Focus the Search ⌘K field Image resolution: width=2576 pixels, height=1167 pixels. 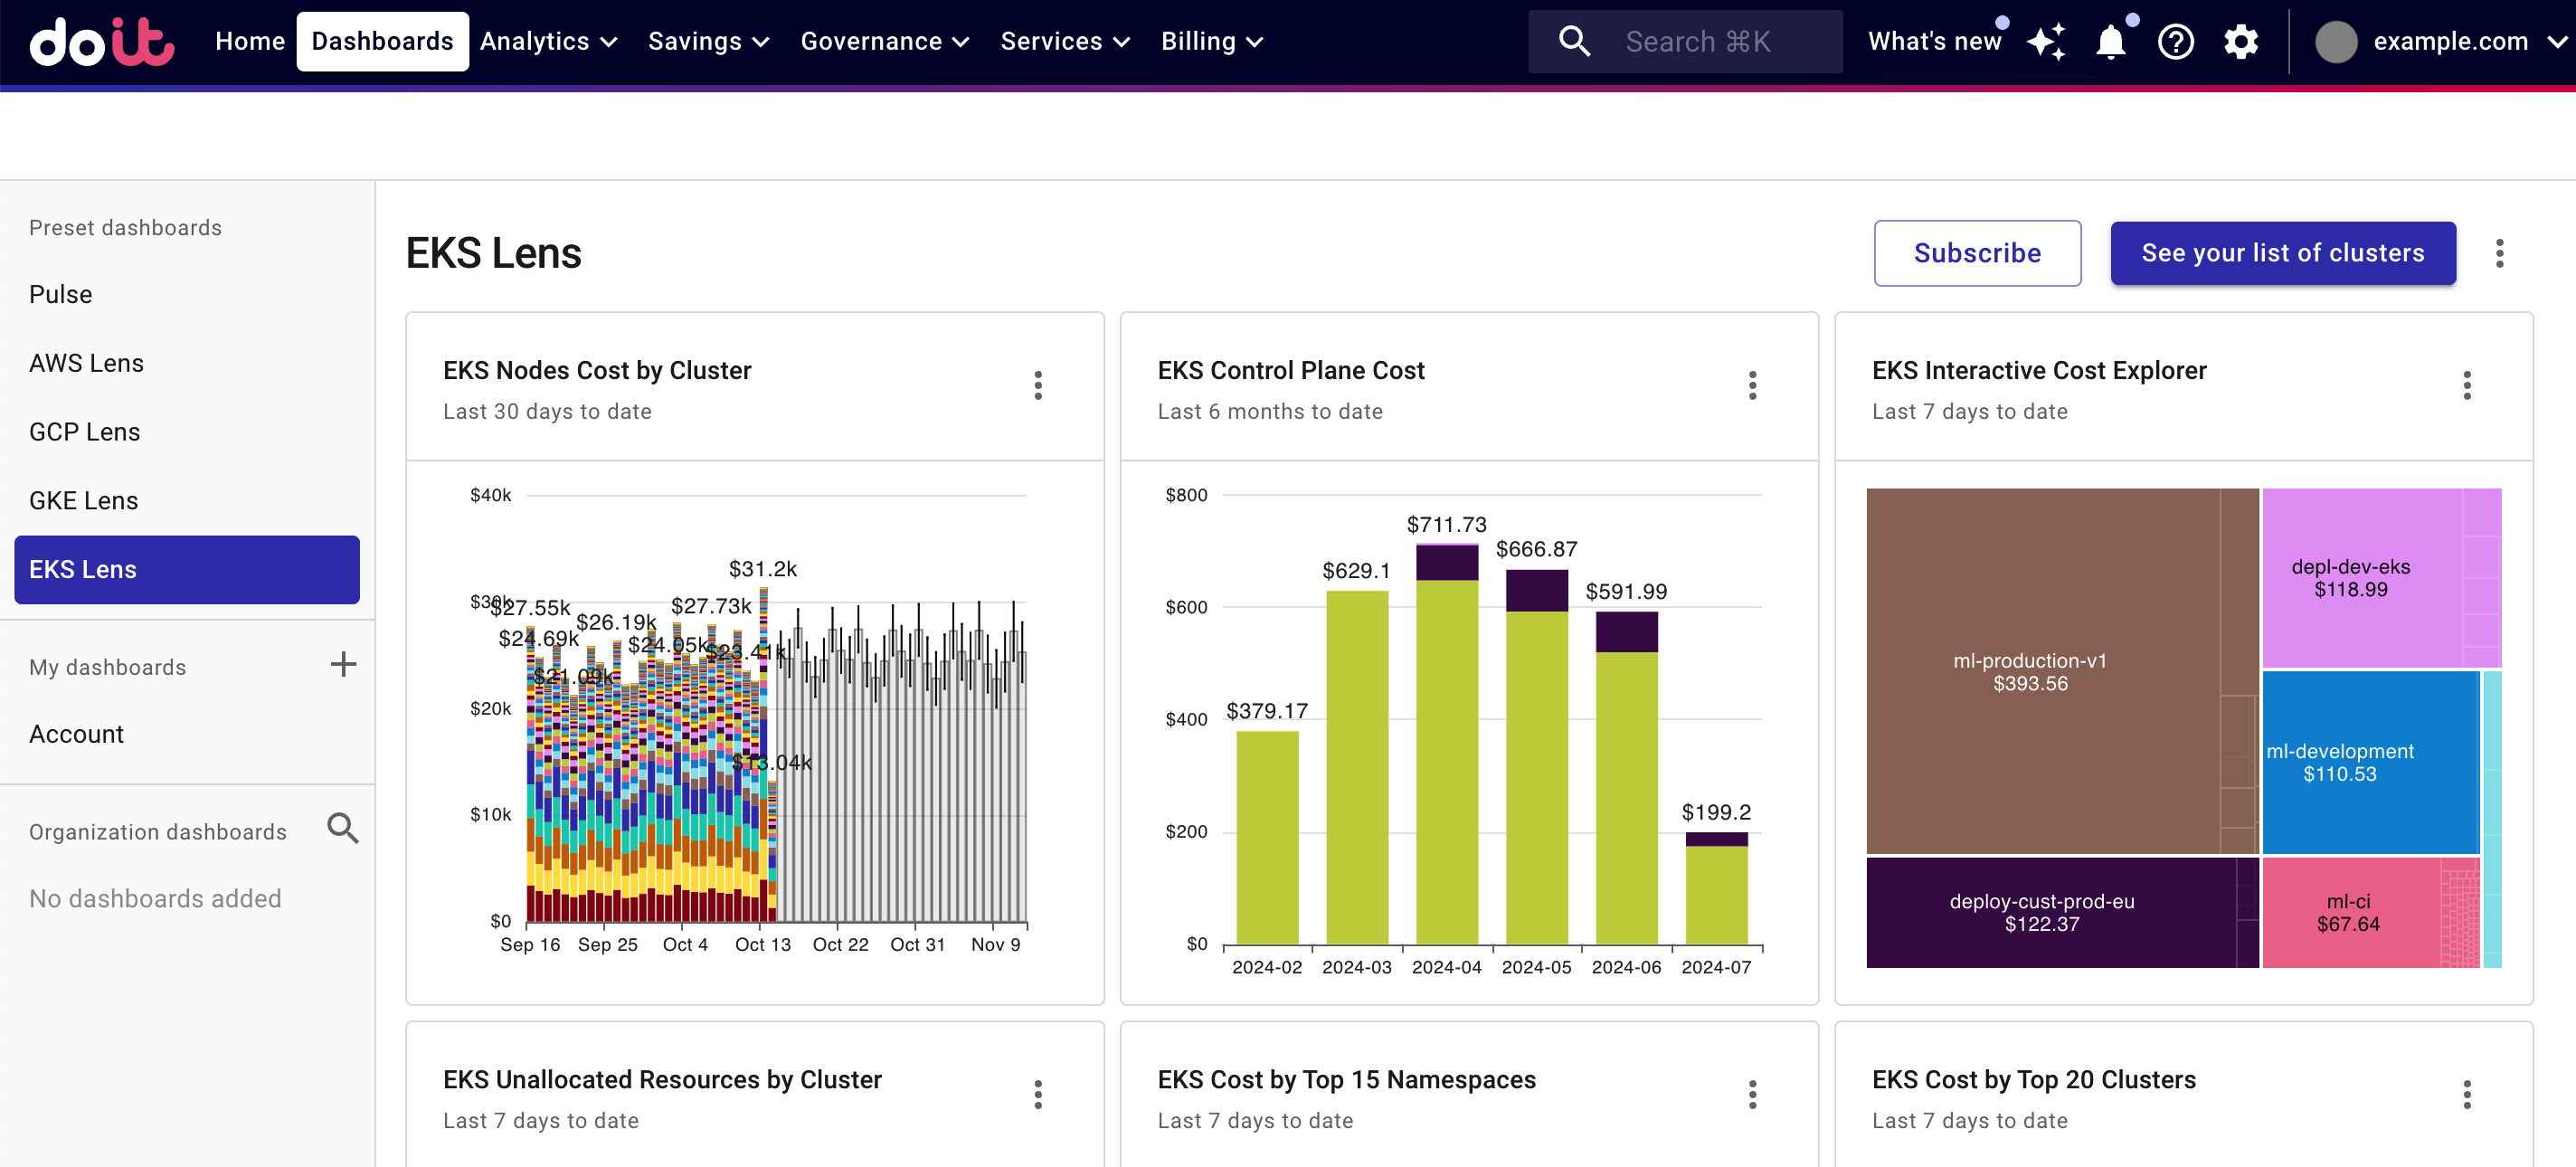coord(1685,41)
